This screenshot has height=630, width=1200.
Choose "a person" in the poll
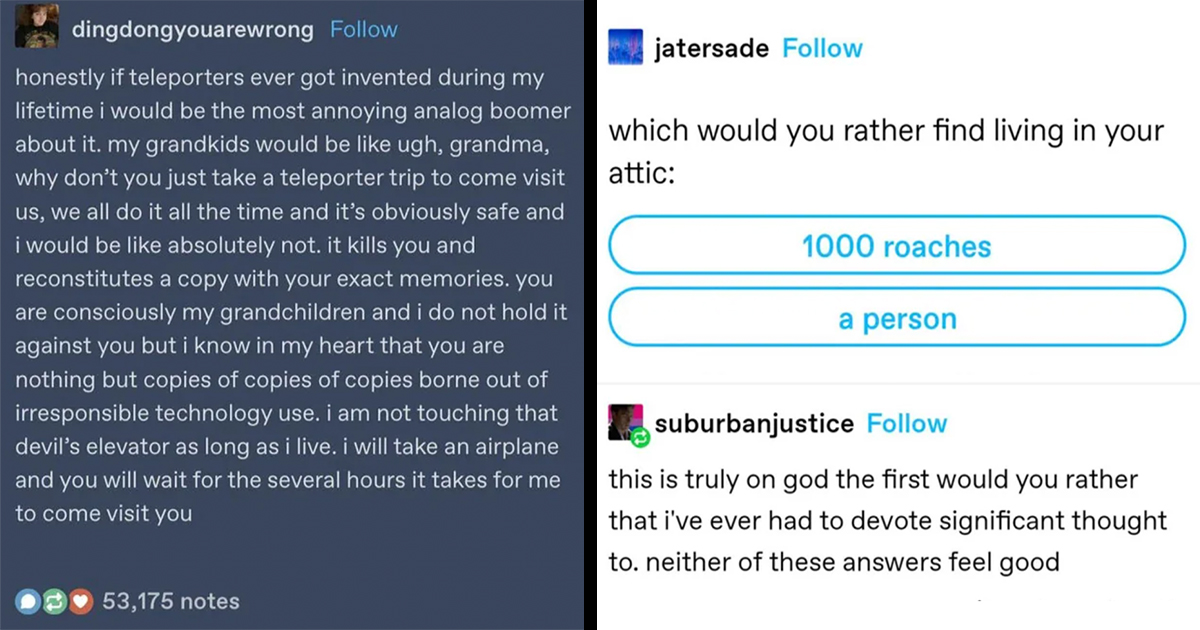(x=896, y=320)
